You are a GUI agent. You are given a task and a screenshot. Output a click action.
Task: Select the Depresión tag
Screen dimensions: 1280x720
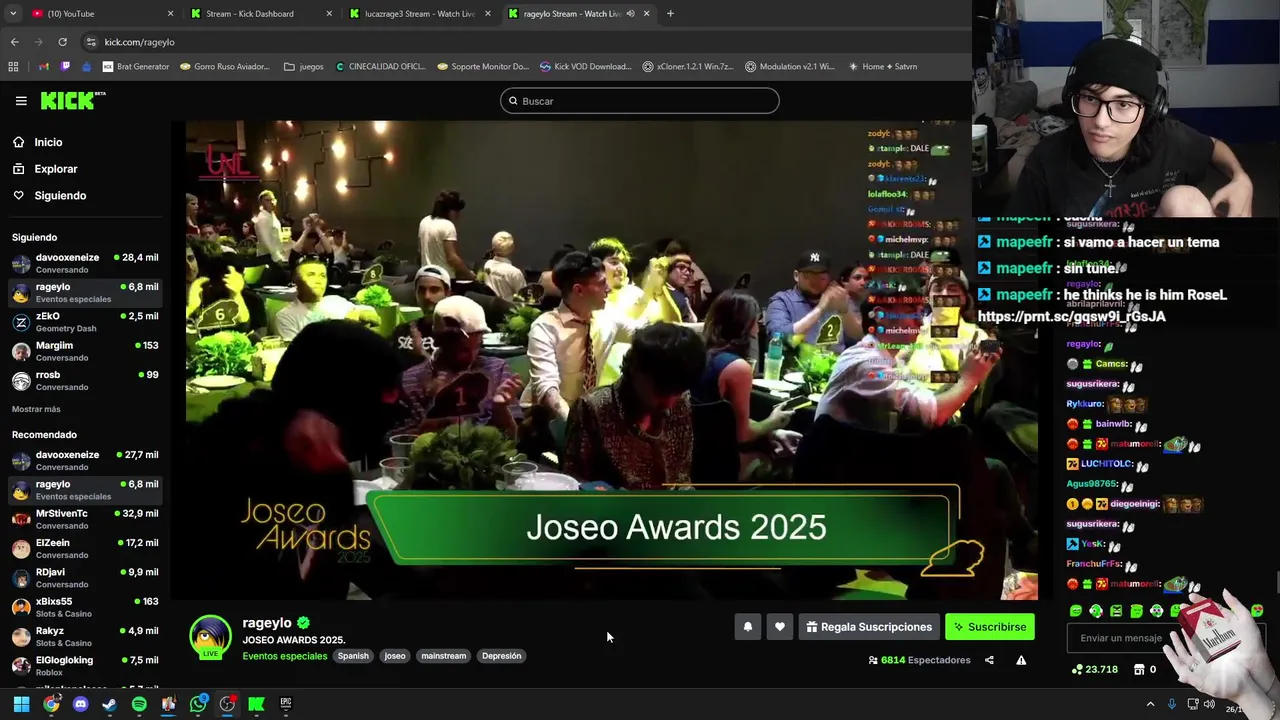501,656
